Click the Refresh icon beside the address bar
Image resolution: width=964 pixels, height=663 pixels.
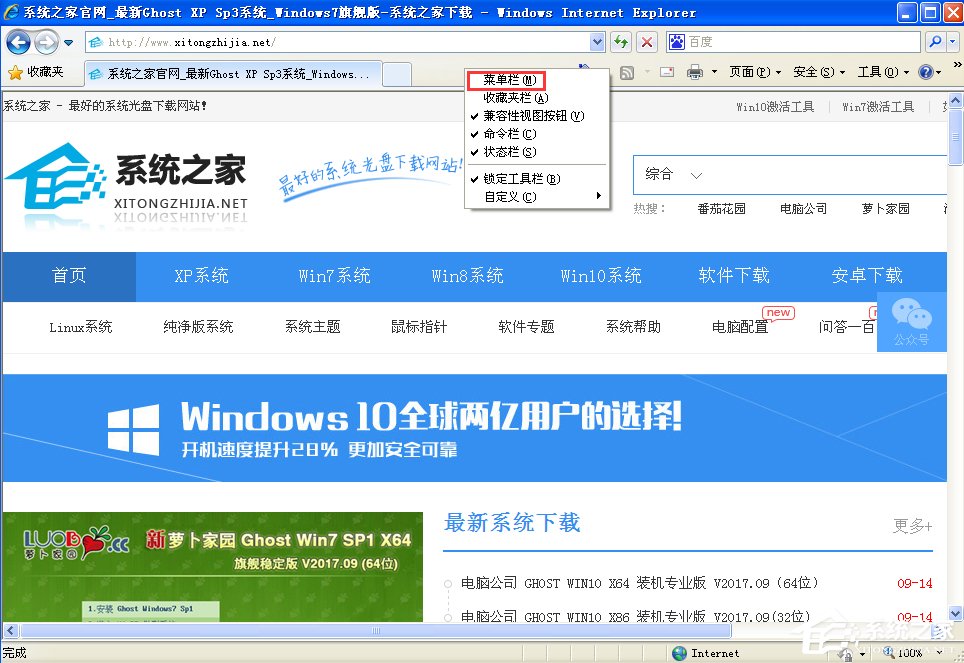620,43
